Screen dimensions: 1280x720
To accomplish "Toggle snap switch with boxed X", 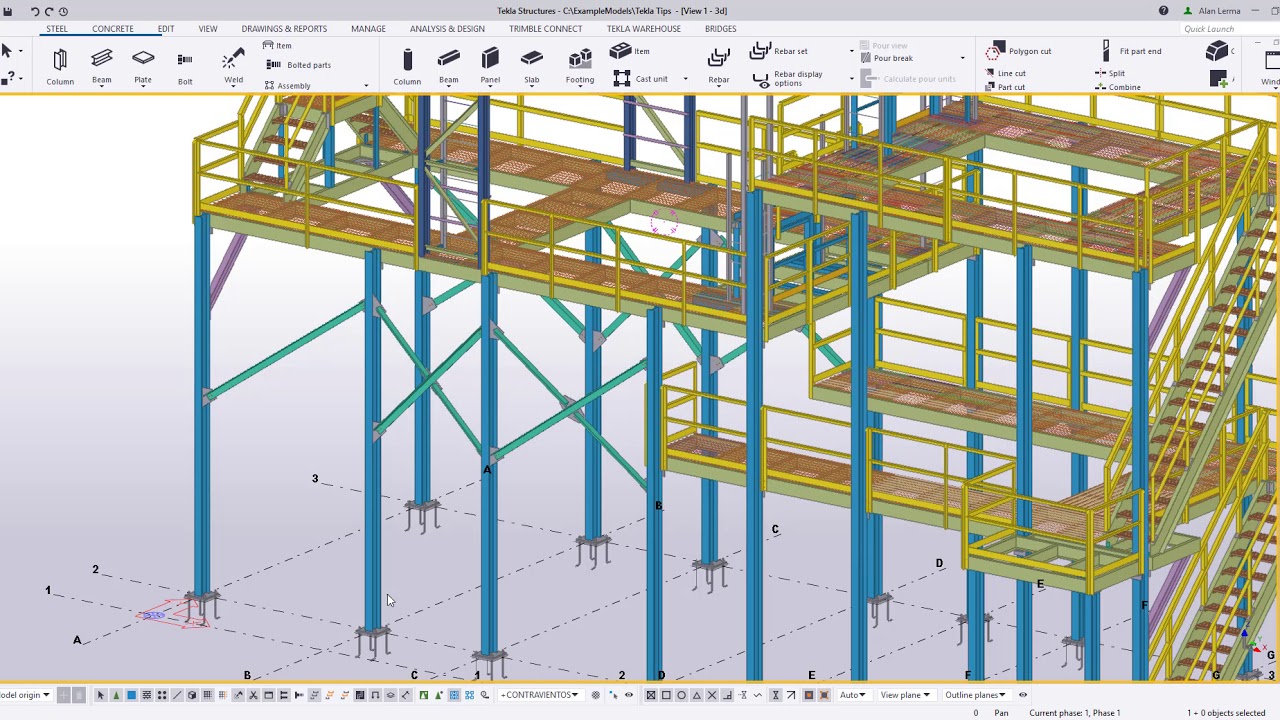I will (x=651, y=695).
